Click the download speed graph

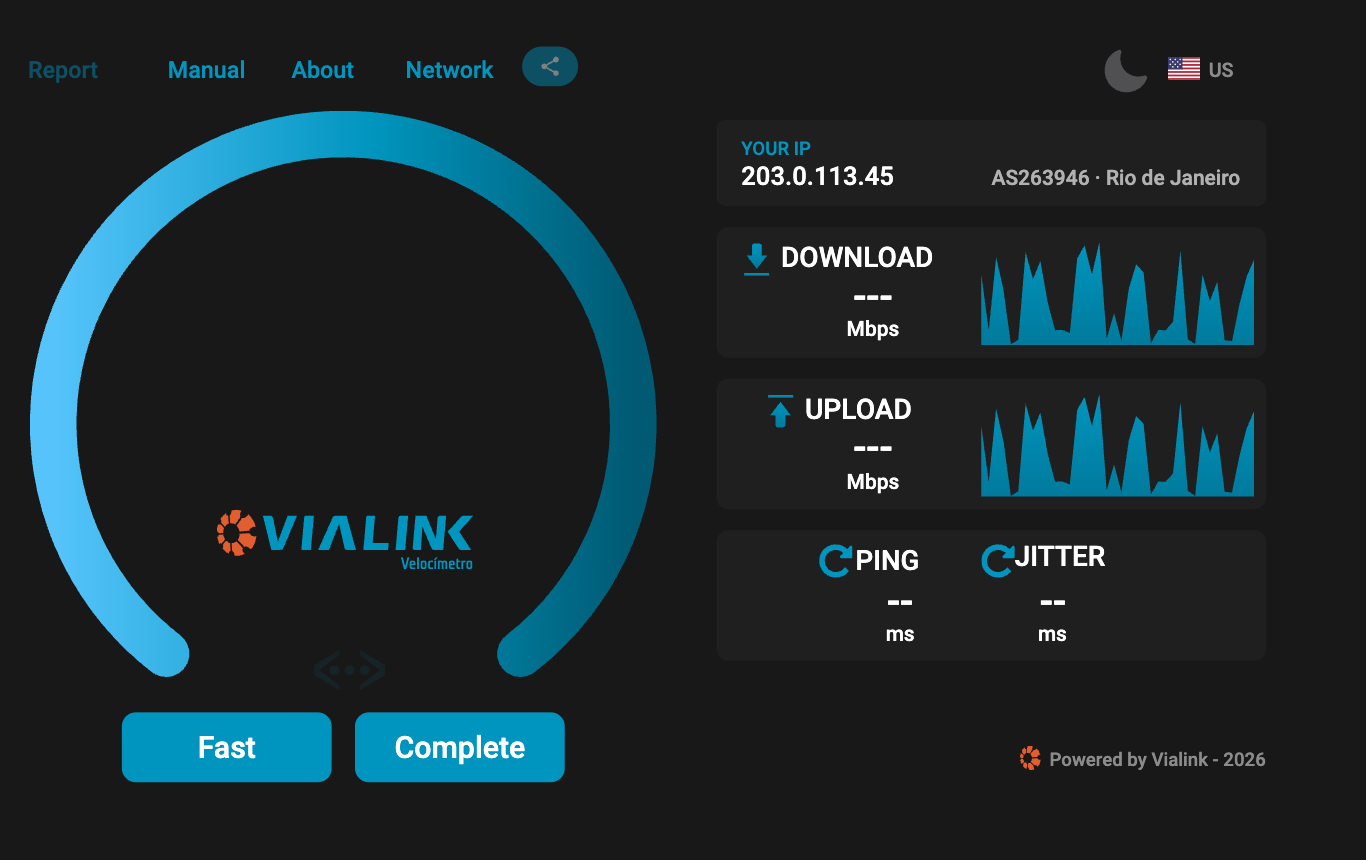(1117, 293)
